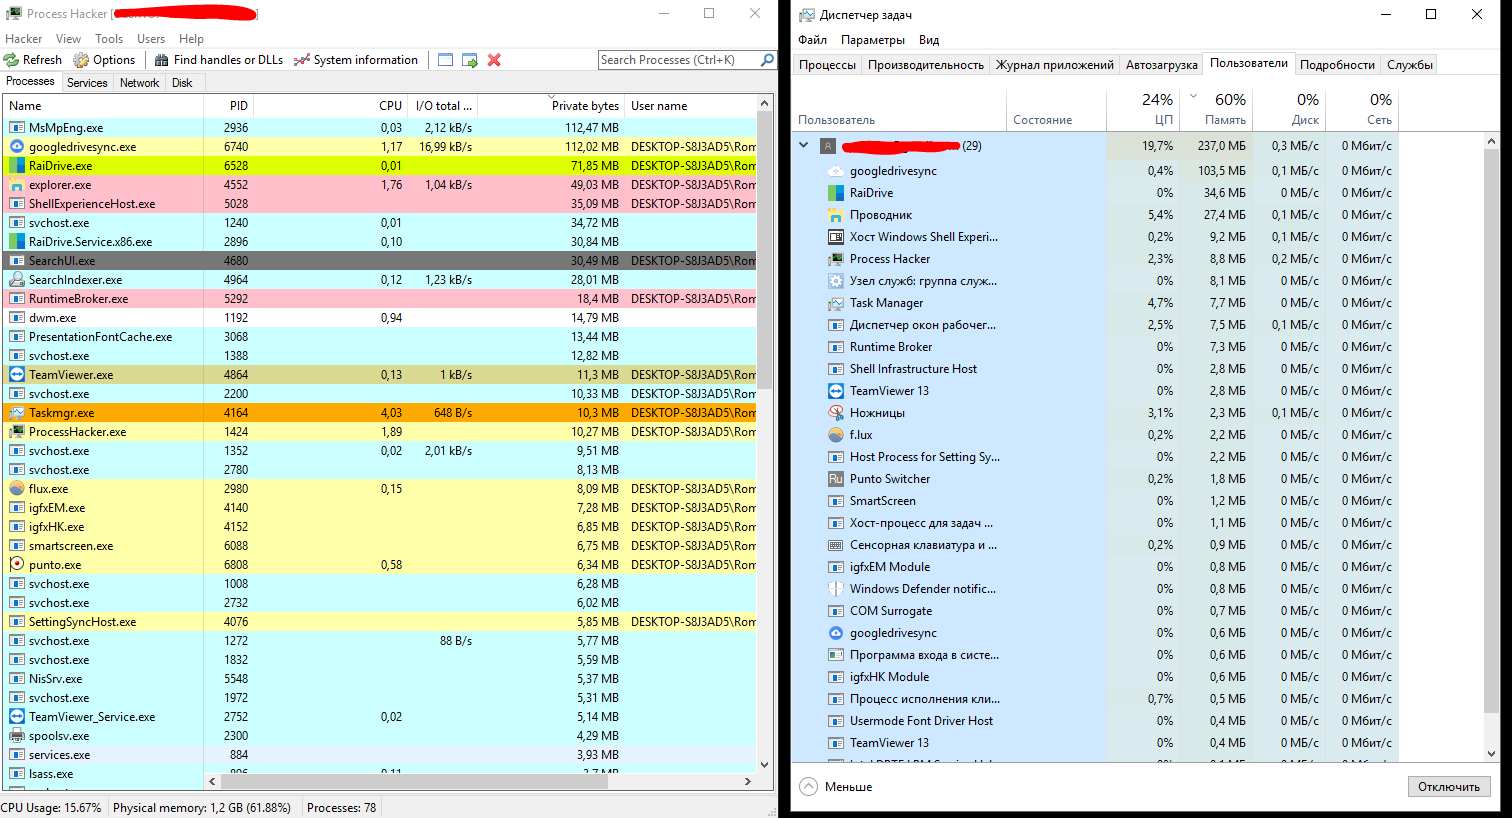This screenshot has height=818, width=1512.
Task: Switch to Автозагрузка tab
Action: (1161, 65)
